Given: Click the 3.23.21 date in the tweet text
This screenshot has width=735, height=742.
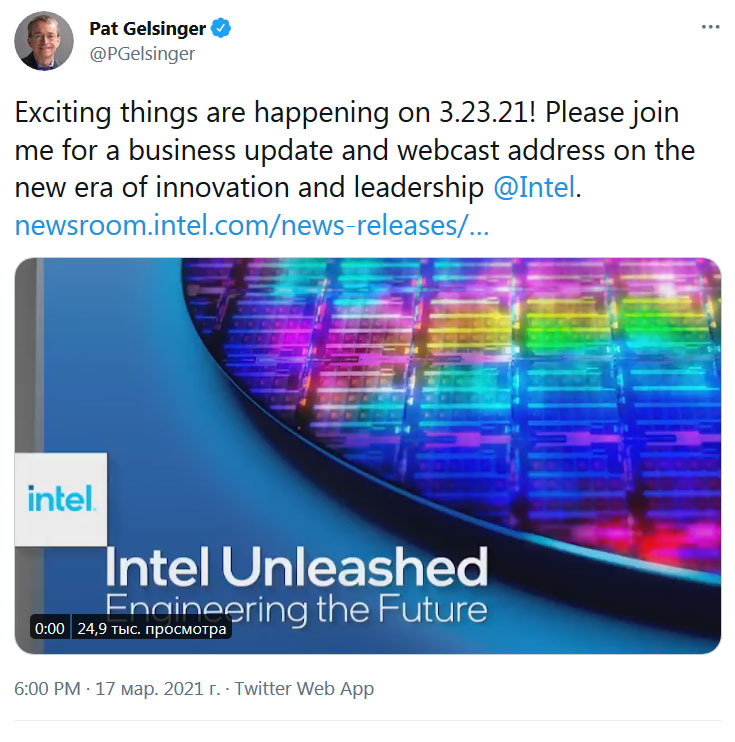Looking at the screenshot, I should pos(478,113).
